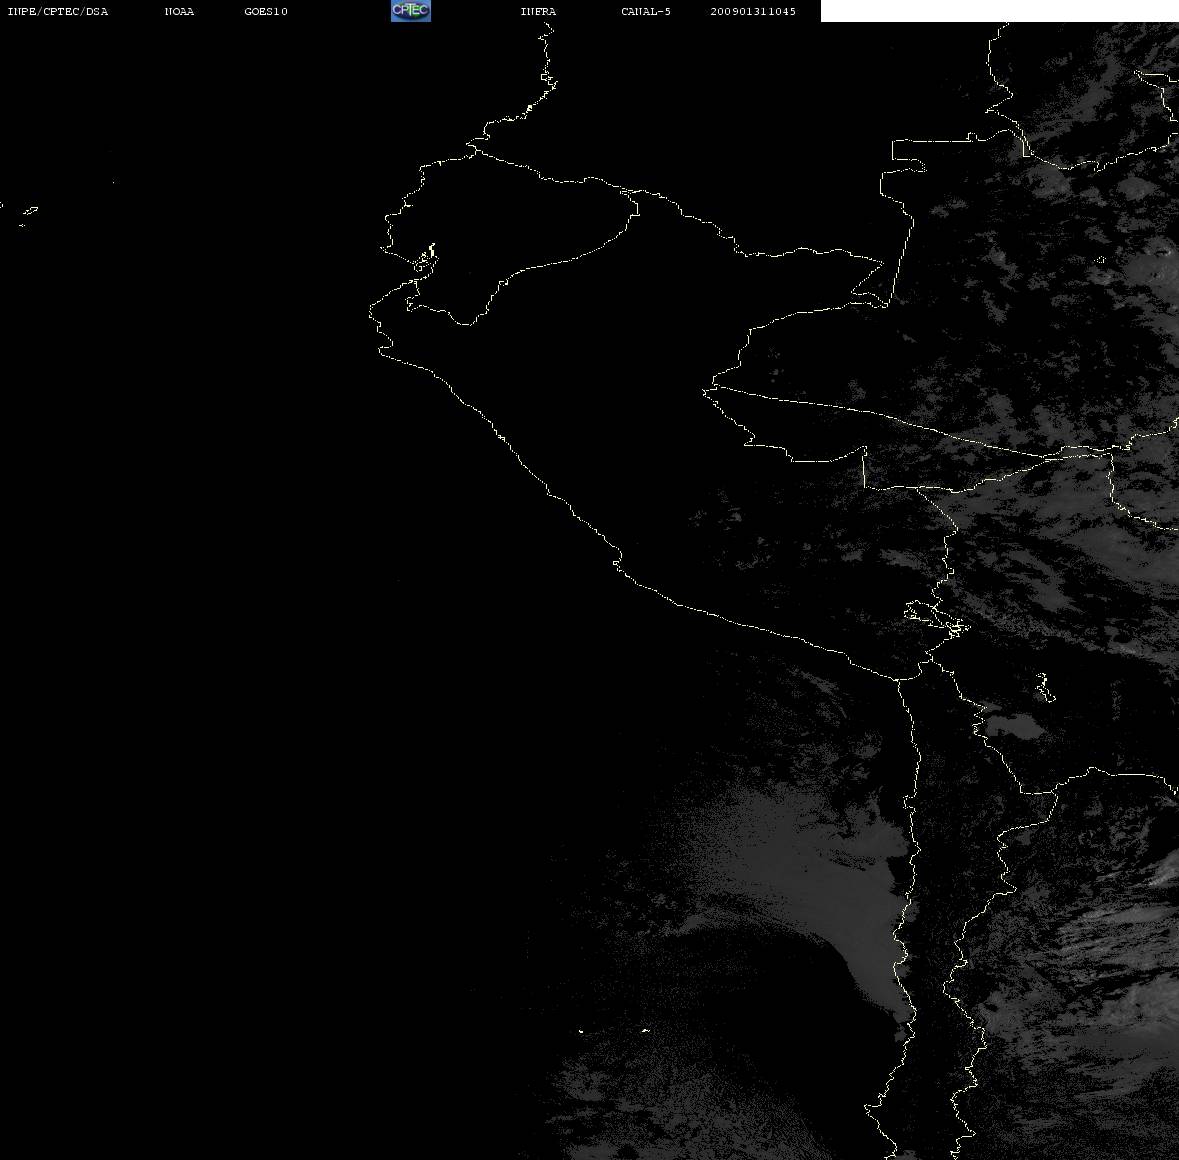This screenshot has width=1179, height=1160.
Task: Click the 200901311045 timestamp text
Action: pos(753,11)
